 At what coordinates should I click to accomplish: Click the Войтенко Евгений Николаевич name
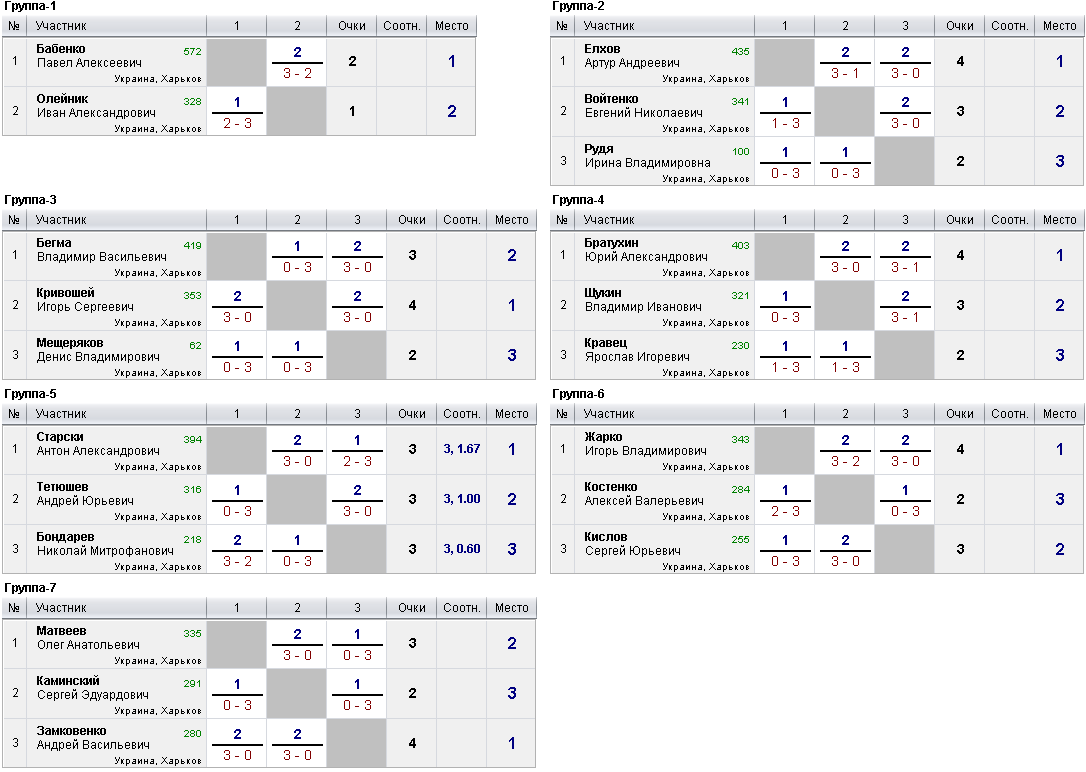643,106
